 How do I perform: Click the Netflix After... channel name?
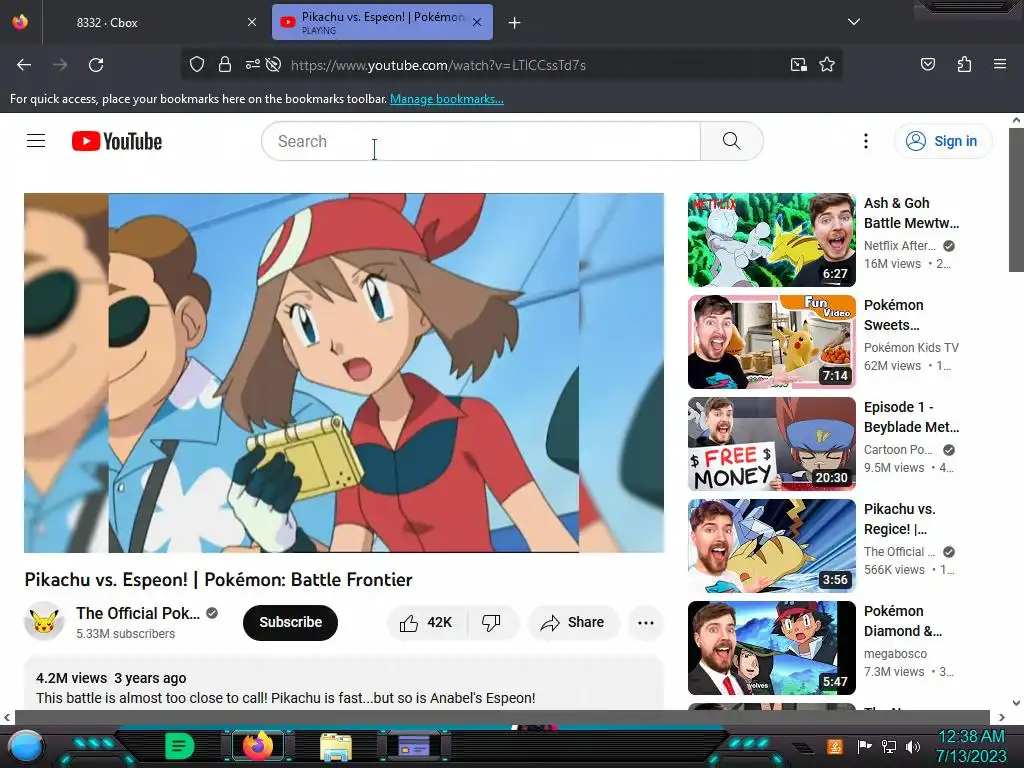tap(900, 246)
